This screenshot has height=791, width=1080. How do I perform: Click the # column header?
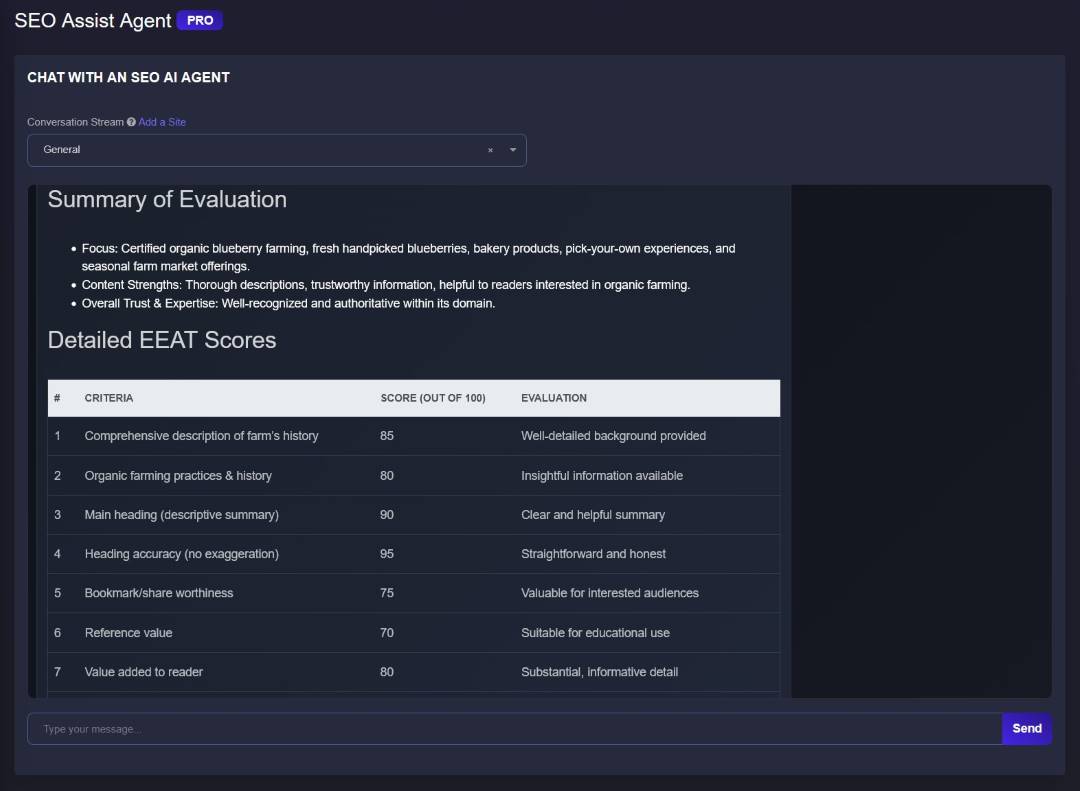tap(57, 398)
